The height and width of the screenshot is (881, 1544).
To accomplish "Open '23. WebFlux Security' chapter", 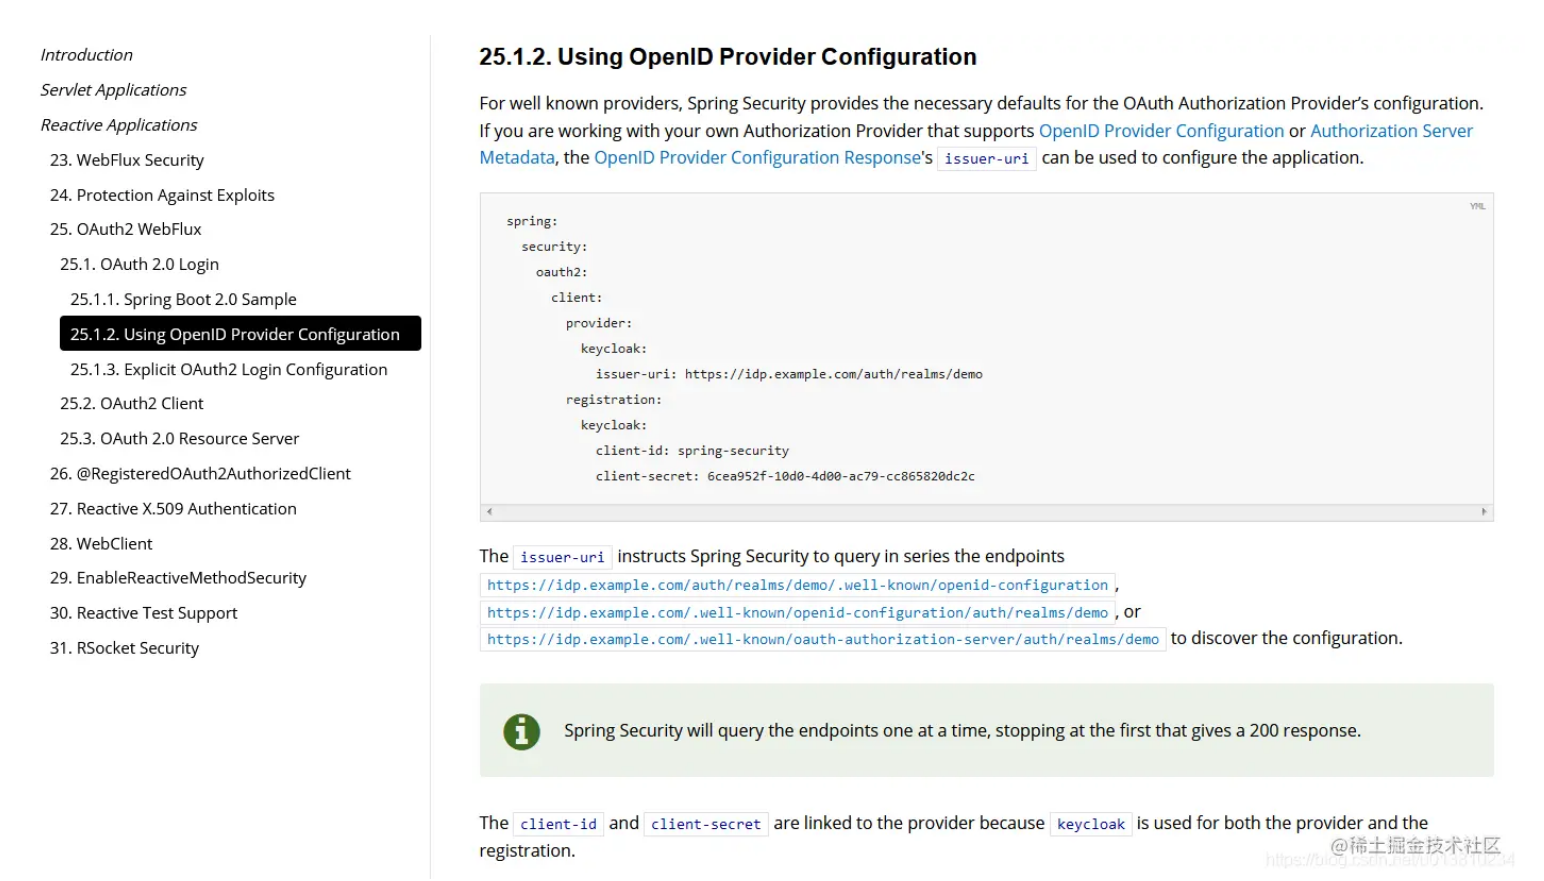I will 127,159.
